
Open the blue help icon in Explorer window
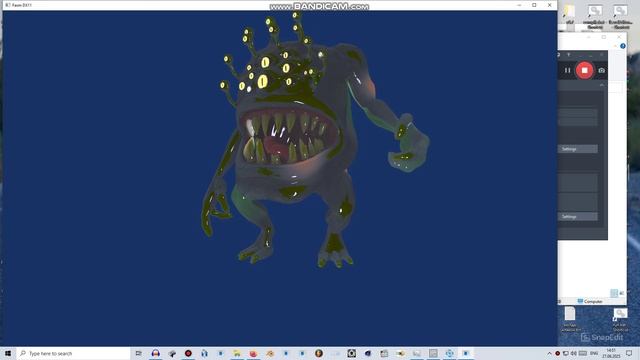pyautogui.click(x=622, y=46)
